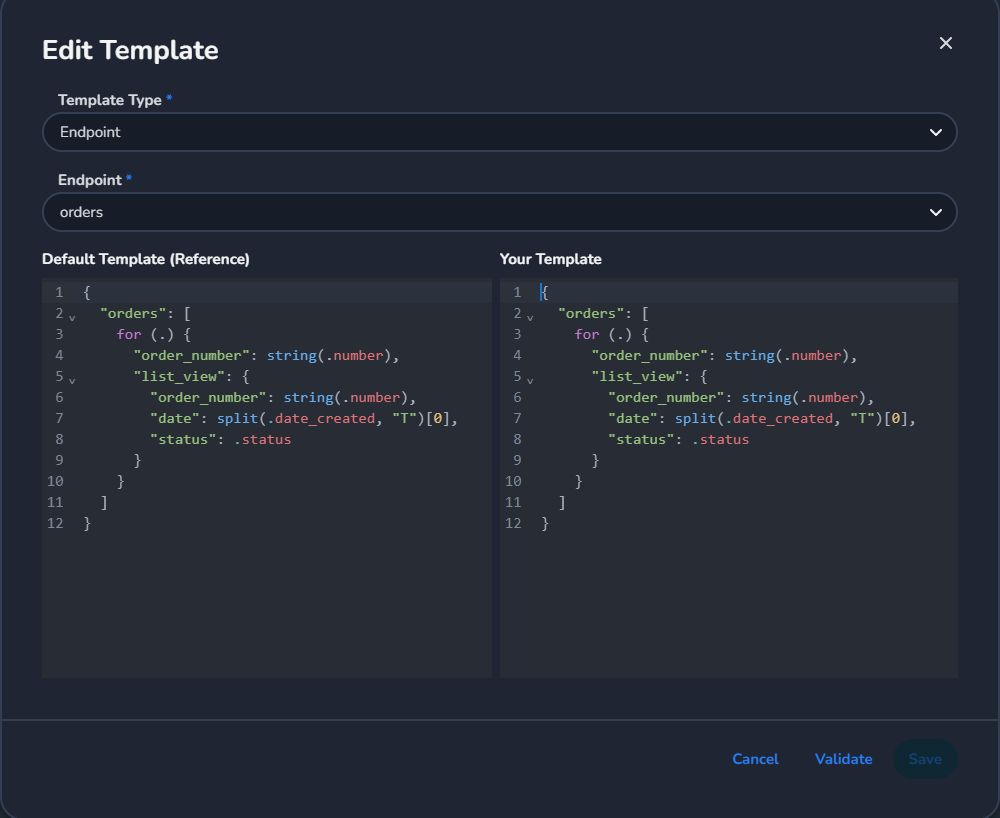The height and width of the screenshot is (818, 1000).
Task: Click the empty area of Your Template editor
Action: tap(728, 606)
